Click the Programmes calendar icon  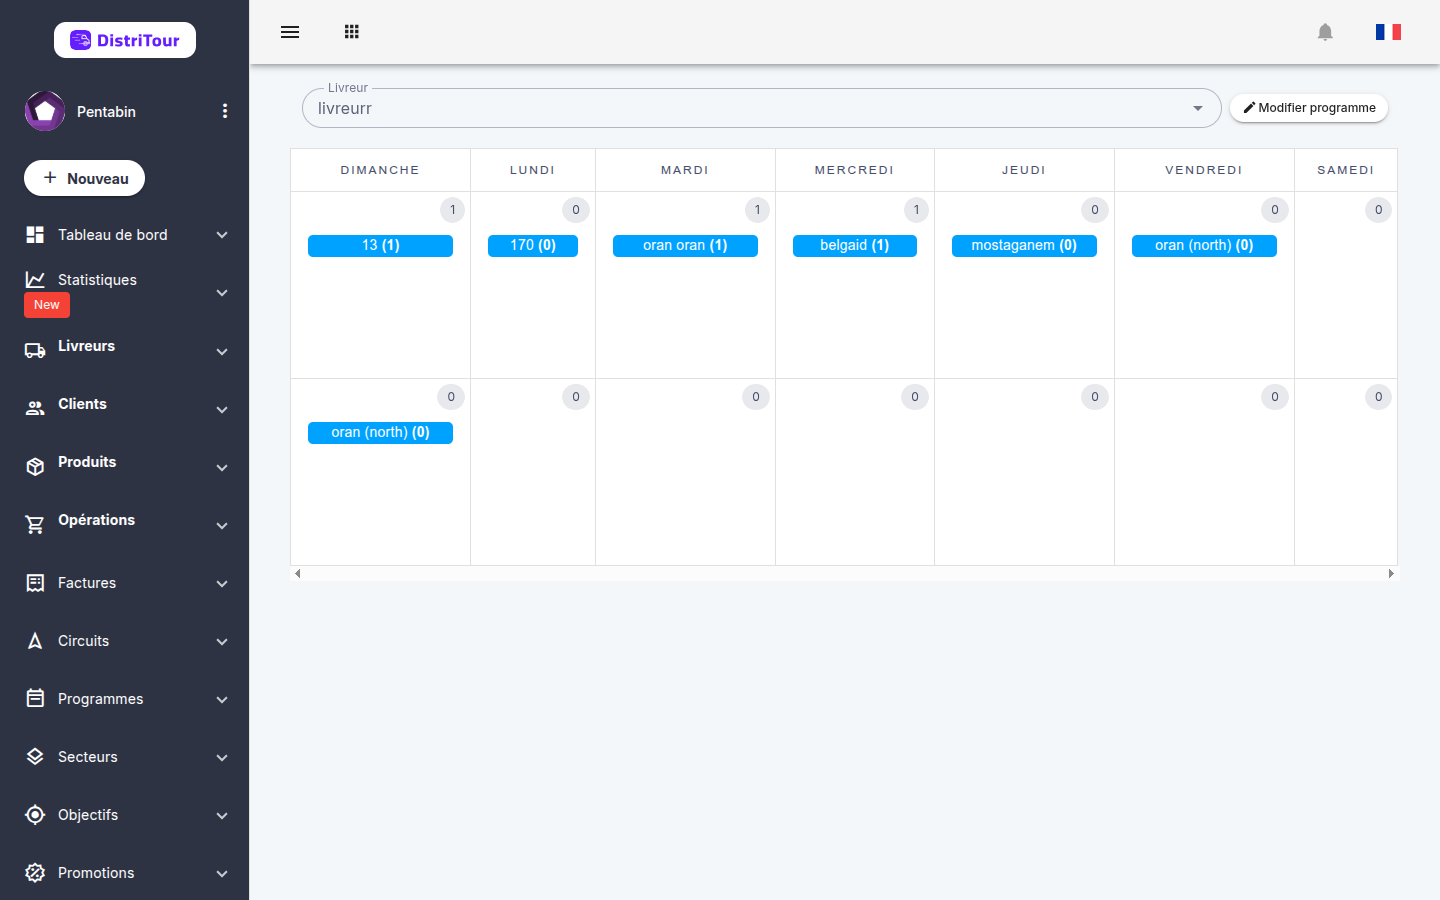[35, 699]
